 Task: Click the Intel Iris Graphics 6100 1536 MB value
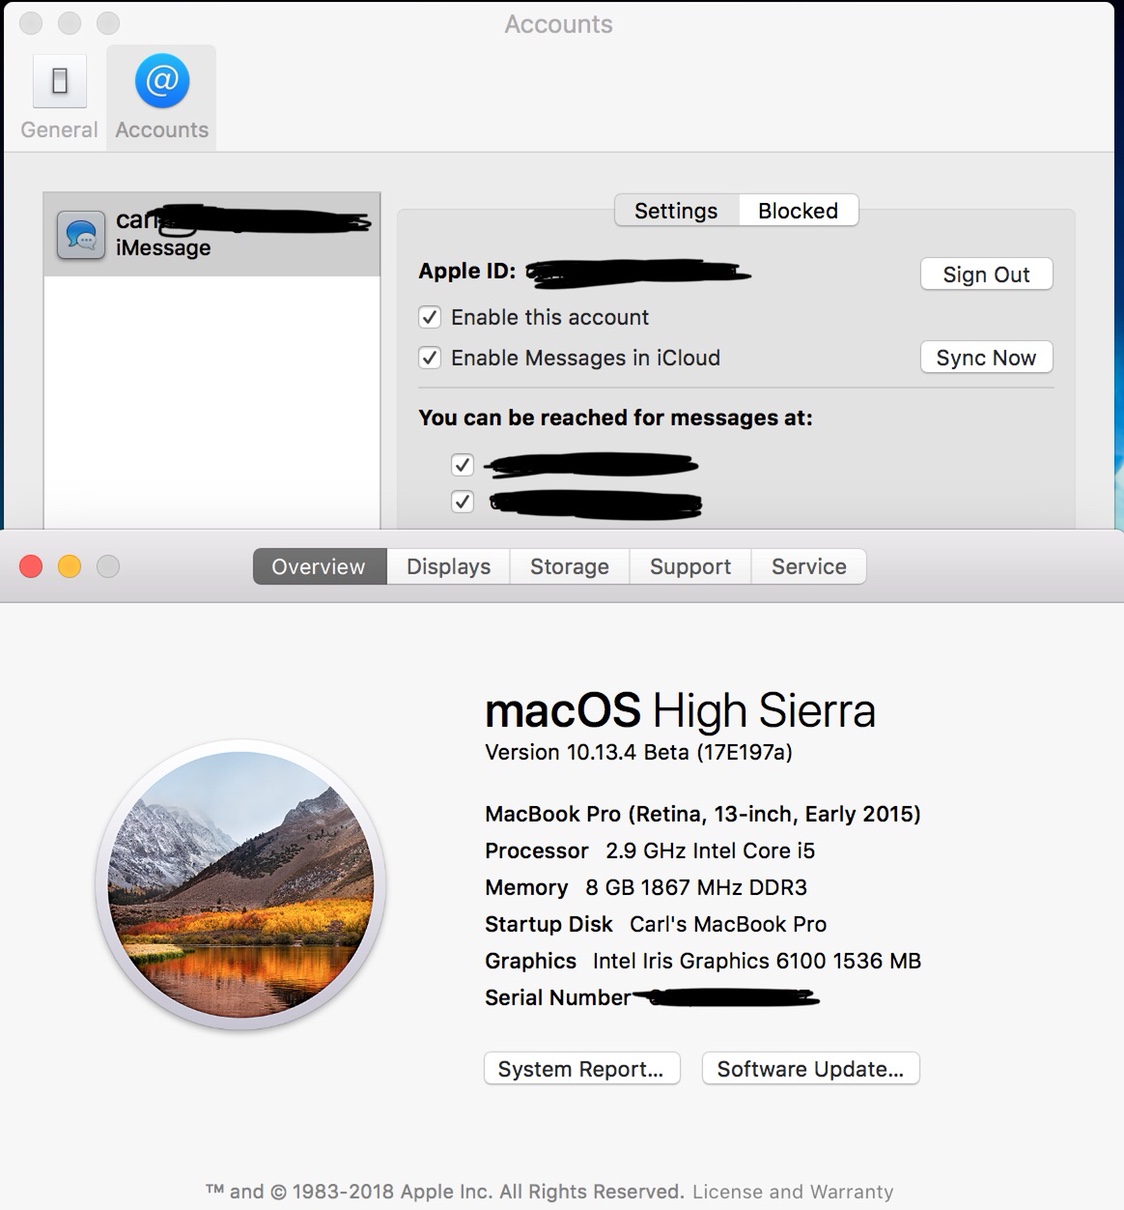[x=757, y=961]
